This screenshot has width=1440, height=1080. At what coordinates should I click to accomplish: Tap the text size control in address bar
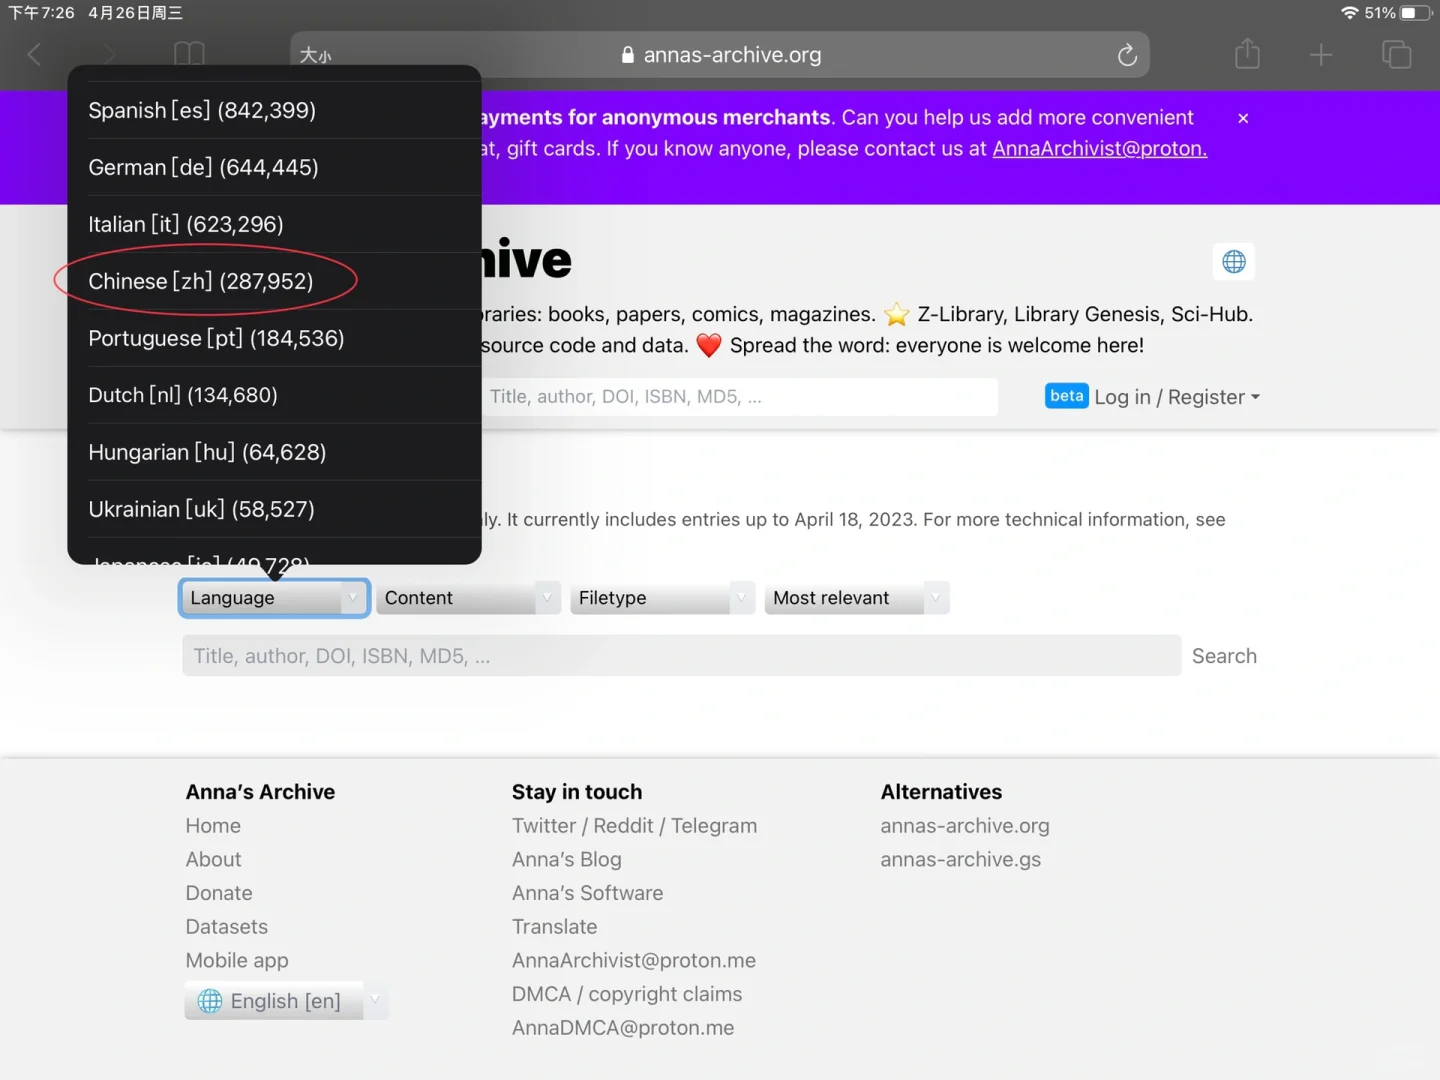[x=315, y=56]
